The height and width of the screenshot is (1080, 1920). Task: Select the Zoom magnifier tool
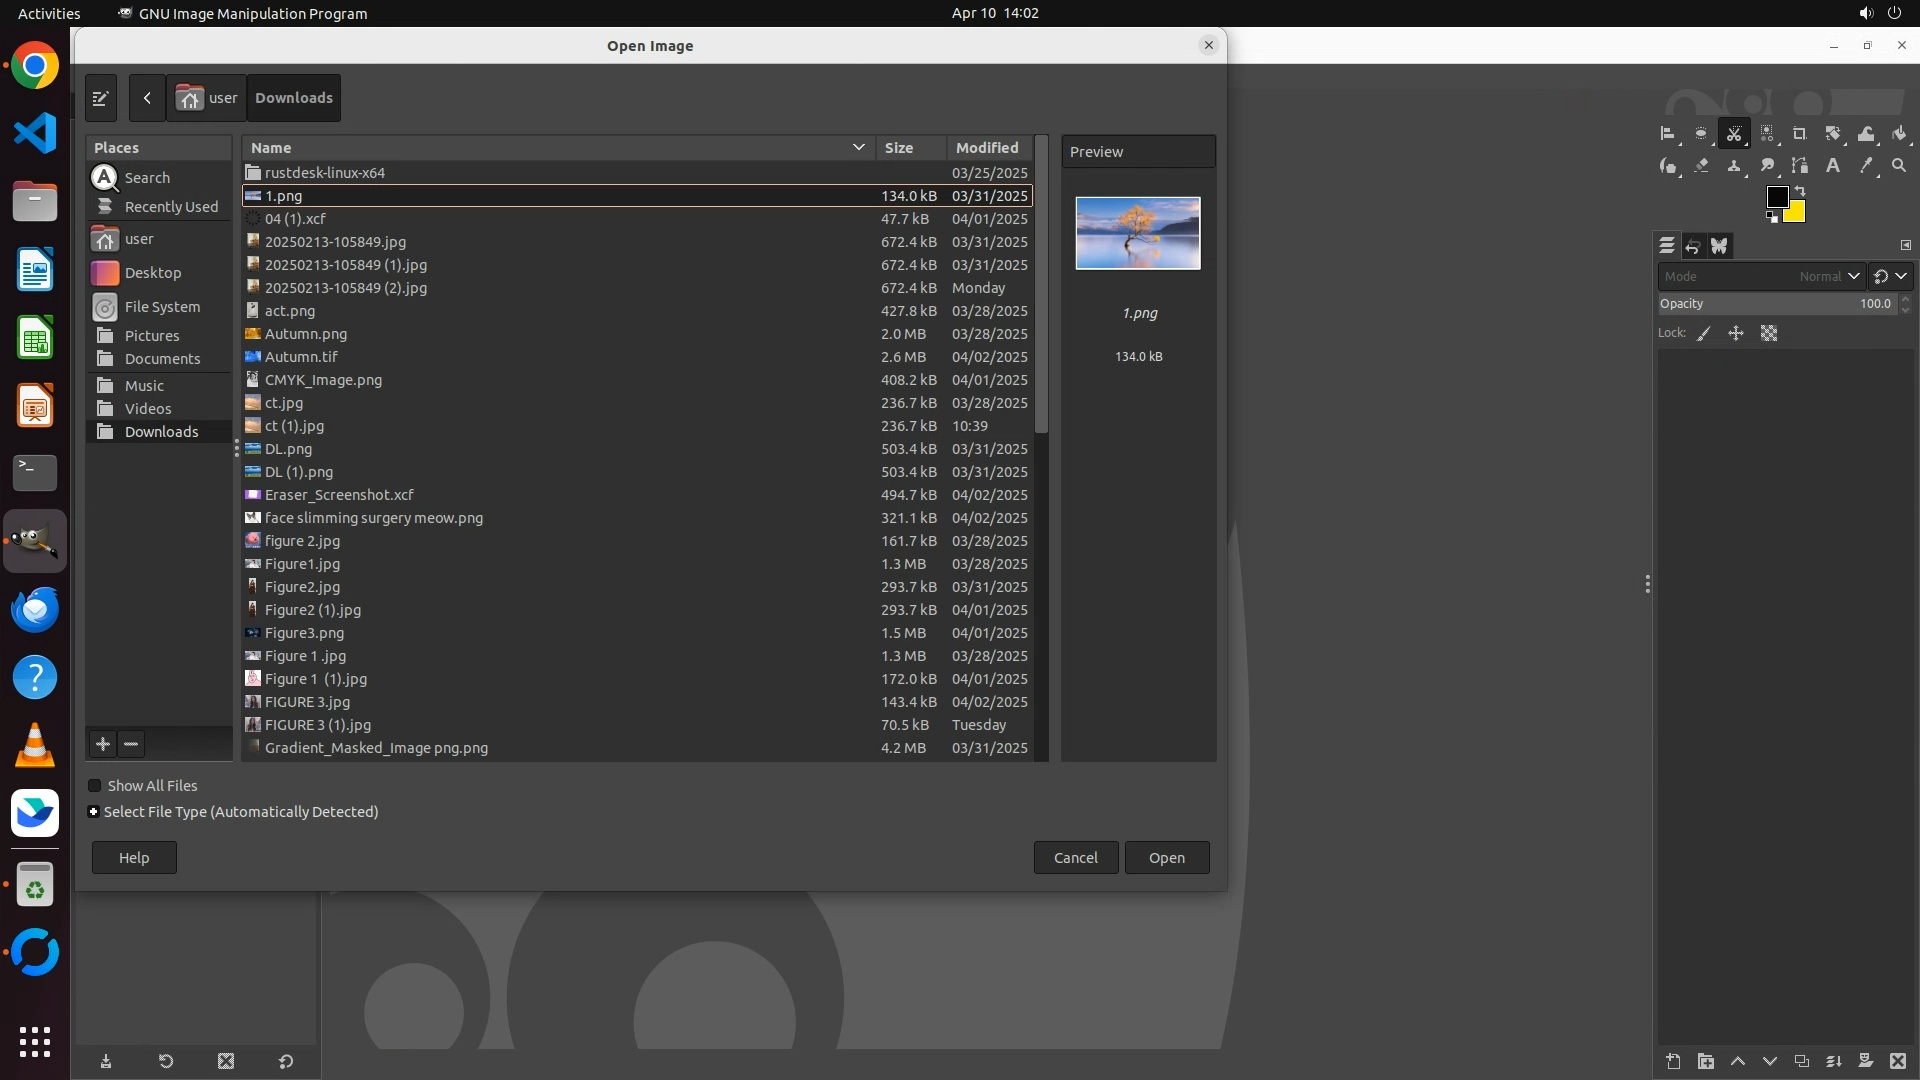[x=1899, y=166]
